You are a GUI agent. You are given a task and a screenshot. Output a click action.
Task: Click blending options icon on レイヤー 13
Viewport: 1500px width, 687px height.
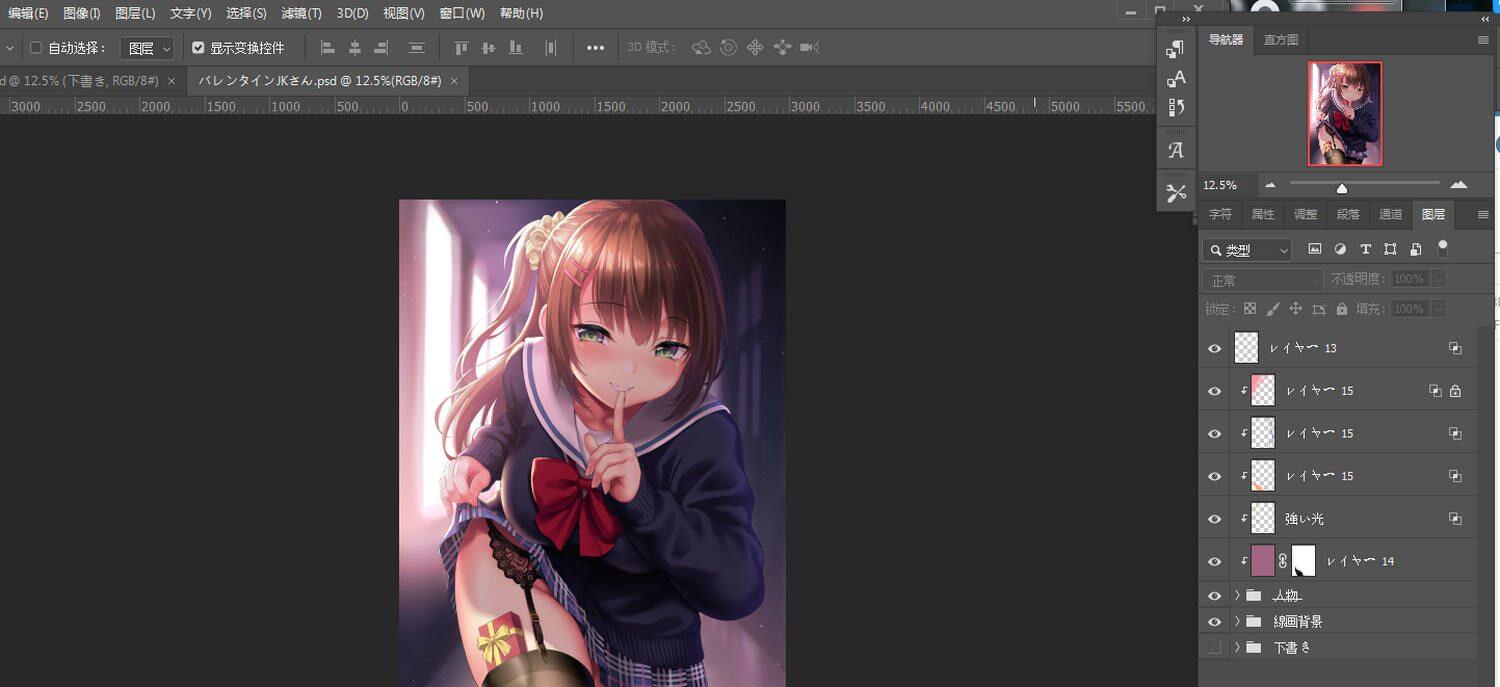point(1455,348)
